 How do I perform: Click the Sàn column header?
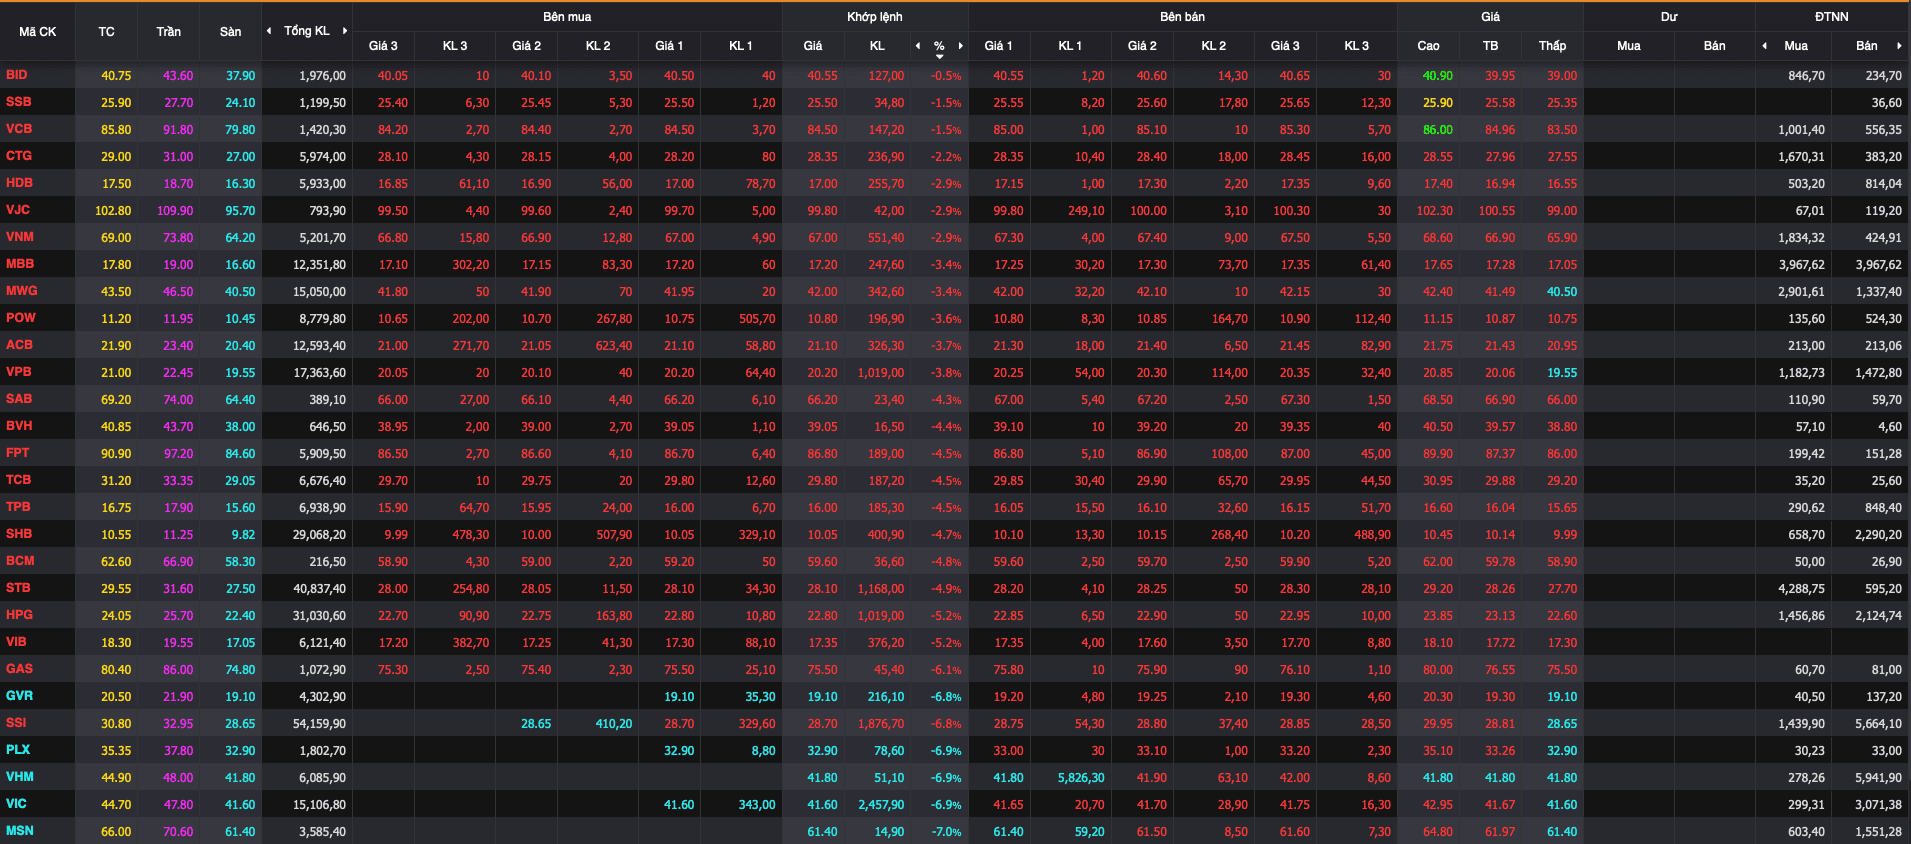[x=230, y=32]
